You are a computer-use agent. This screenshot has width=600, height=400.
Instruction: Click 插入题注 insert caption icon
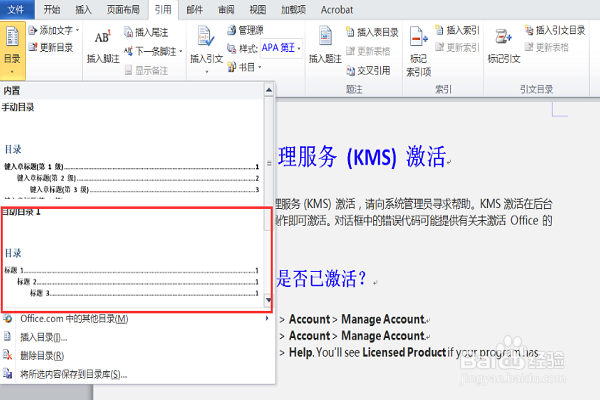pos(325,36)
